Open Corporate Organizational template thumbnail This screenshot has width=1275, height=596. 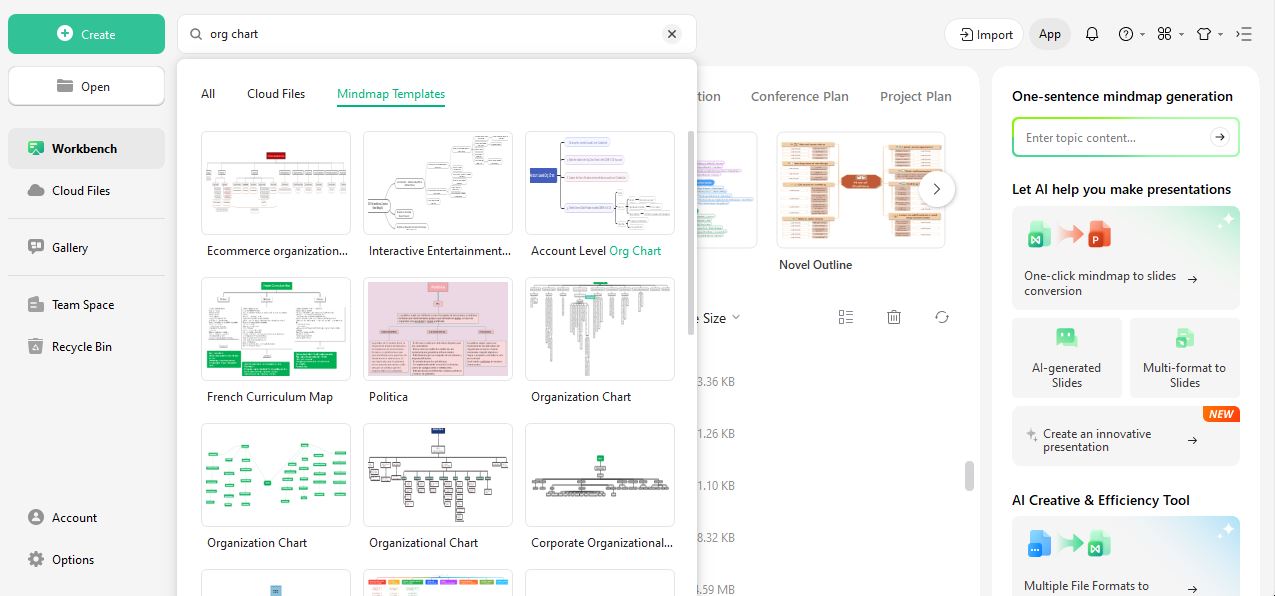(x=600, y=475)
